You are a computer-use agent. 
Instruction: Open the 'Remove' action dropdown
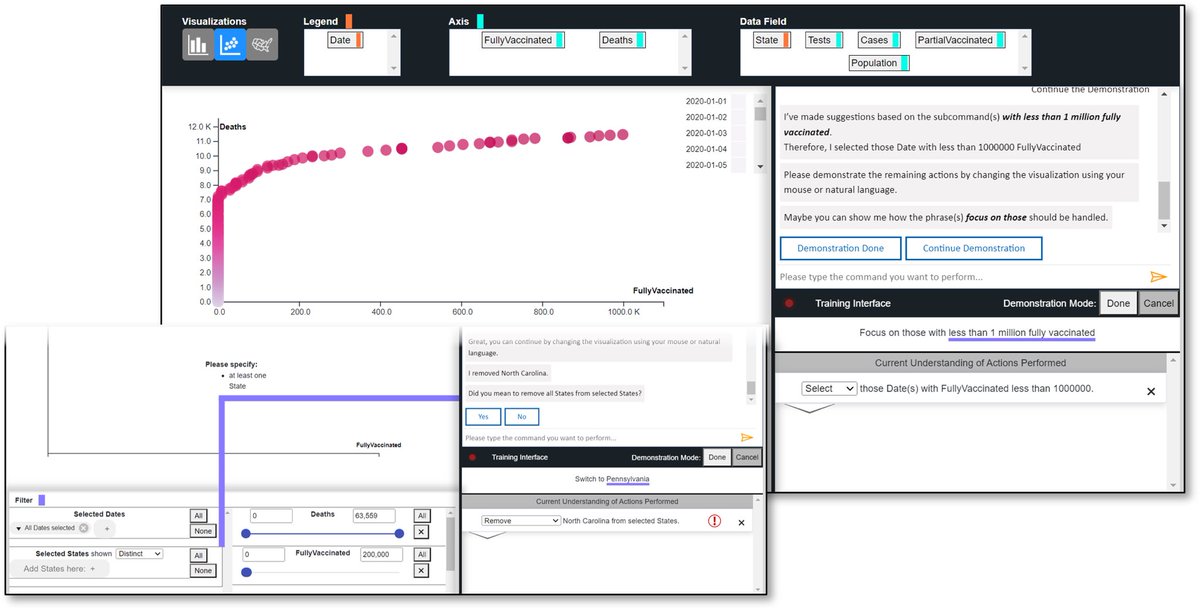(520, 521)
